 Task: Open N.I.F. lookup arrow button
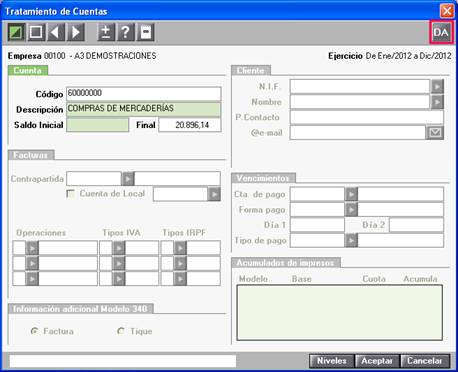pos(437,87)
